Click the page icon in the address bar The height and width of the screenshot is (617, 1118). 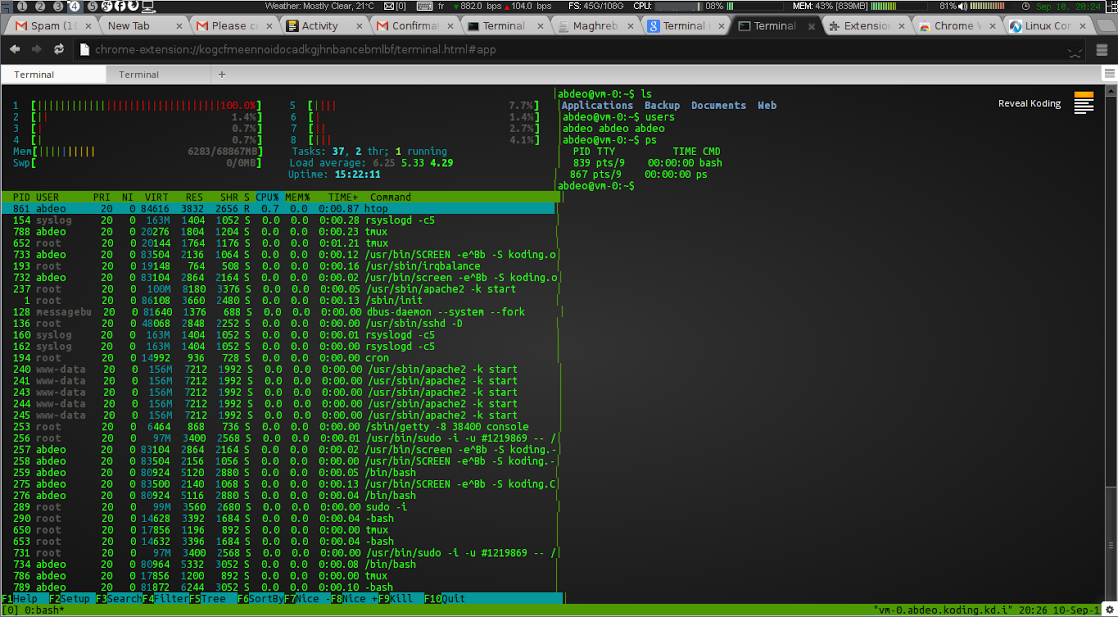pos(84,50)
